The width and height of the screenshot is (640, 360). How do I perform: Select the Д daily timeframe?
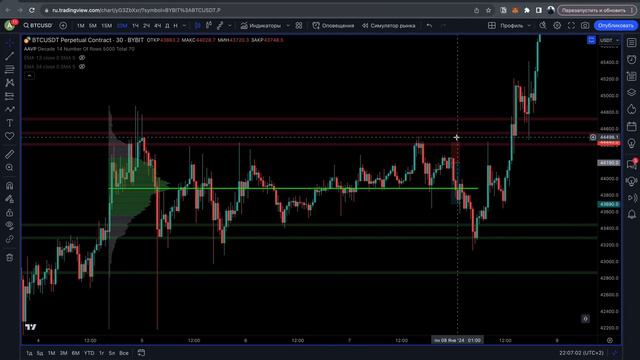167,26
